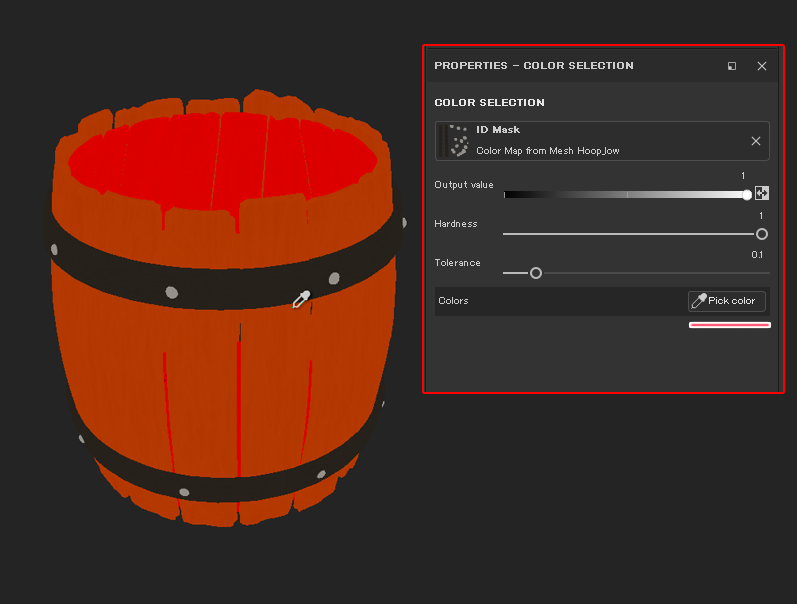Click the COLOR SELECTION section header
The image size is (797, 604).
coord(489,103)
